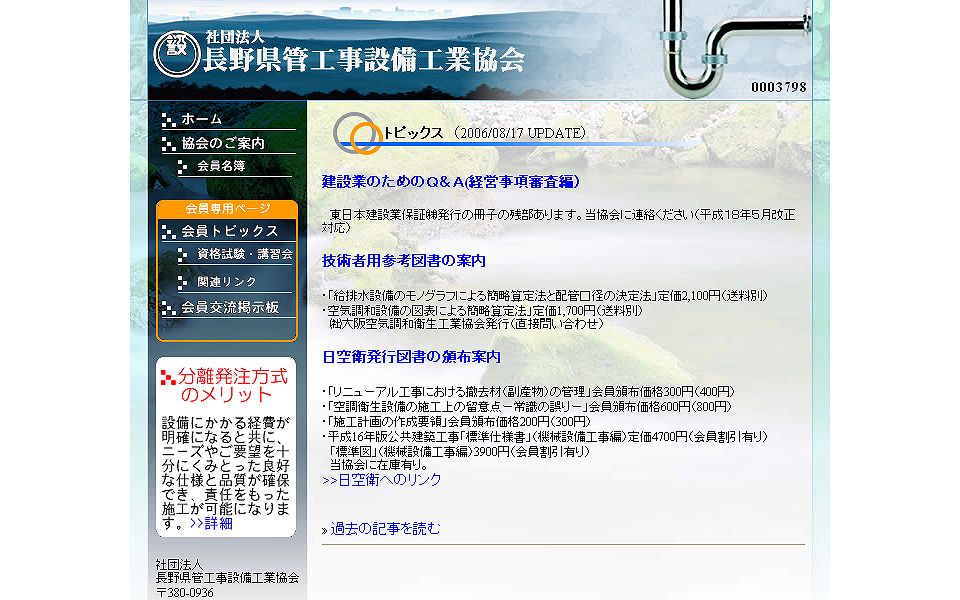Click checkered bullet icon beside 会員交流掲示板
The height and width of the screenshot is (600, 960).
[x=168, y=309]
